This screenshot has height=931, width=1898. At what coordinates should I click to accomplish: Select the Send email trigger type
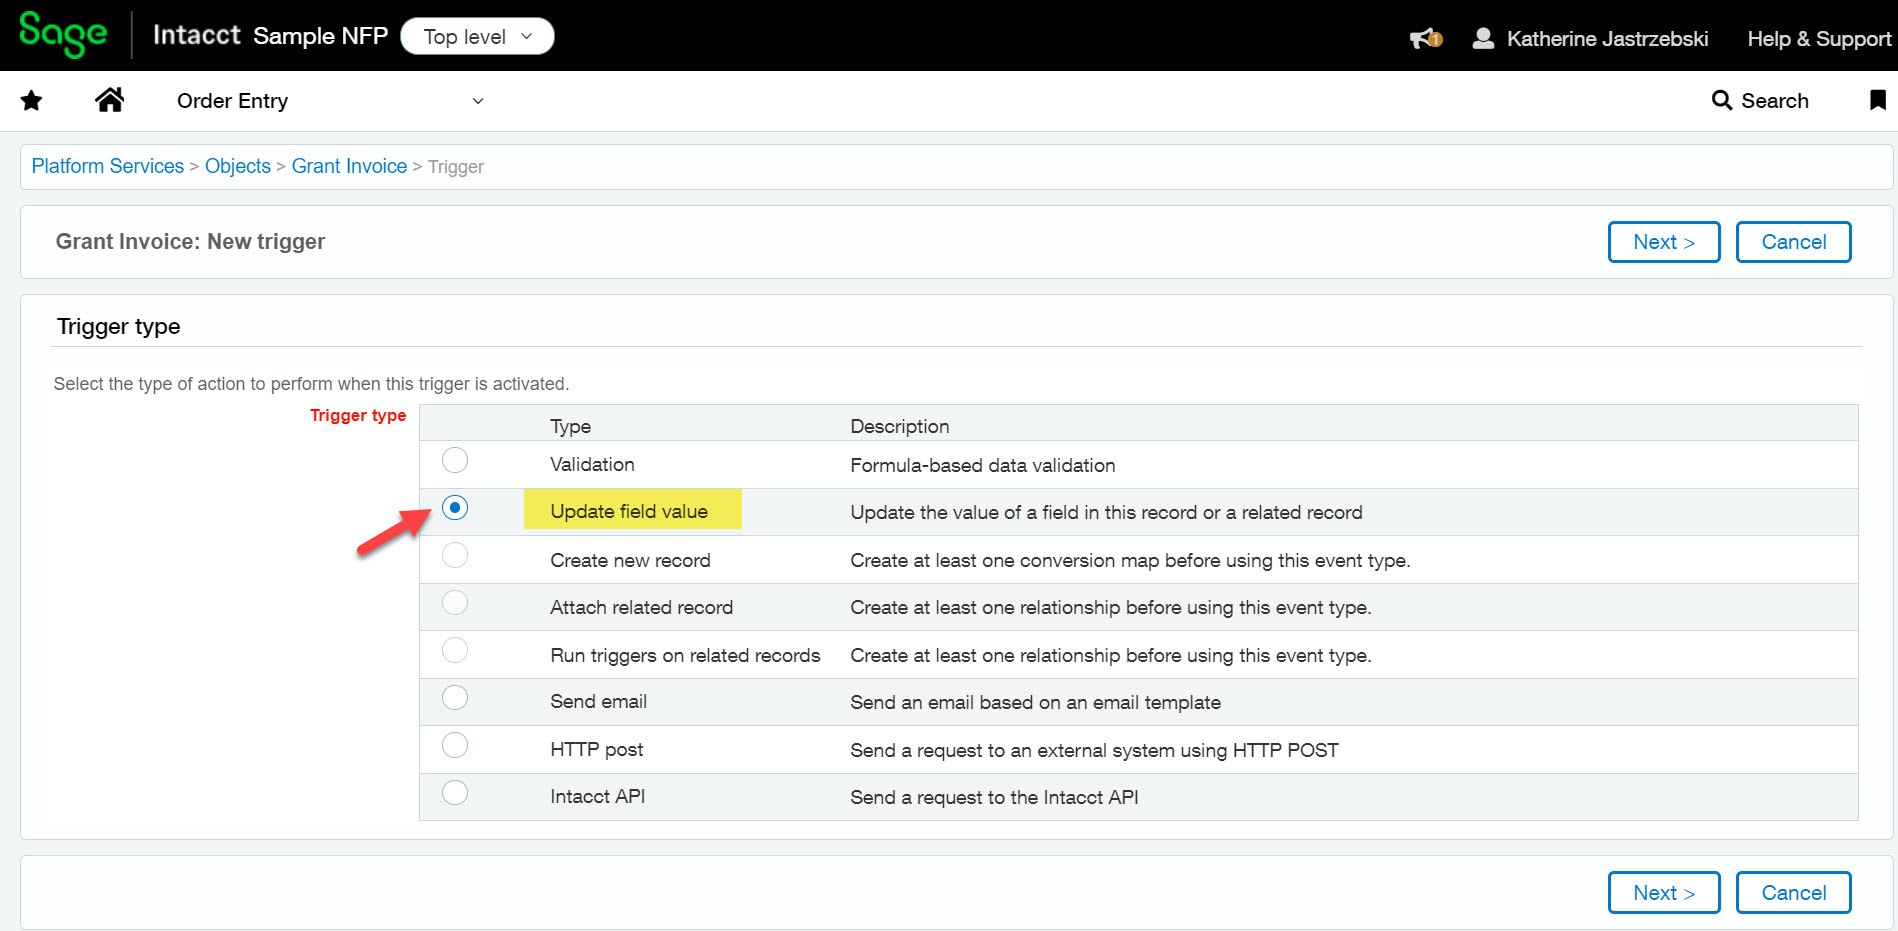pos(455,697)
